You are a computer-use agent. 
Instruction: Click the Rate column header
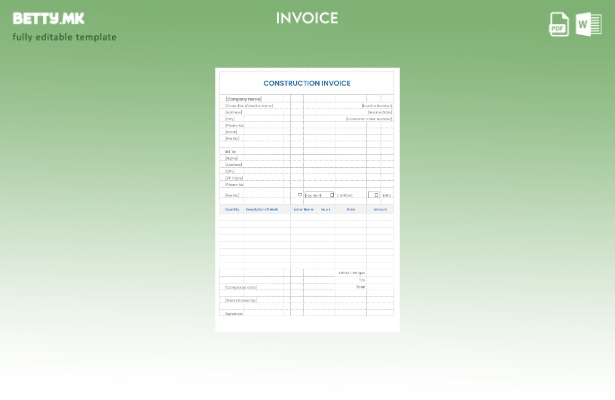(351, 209)
